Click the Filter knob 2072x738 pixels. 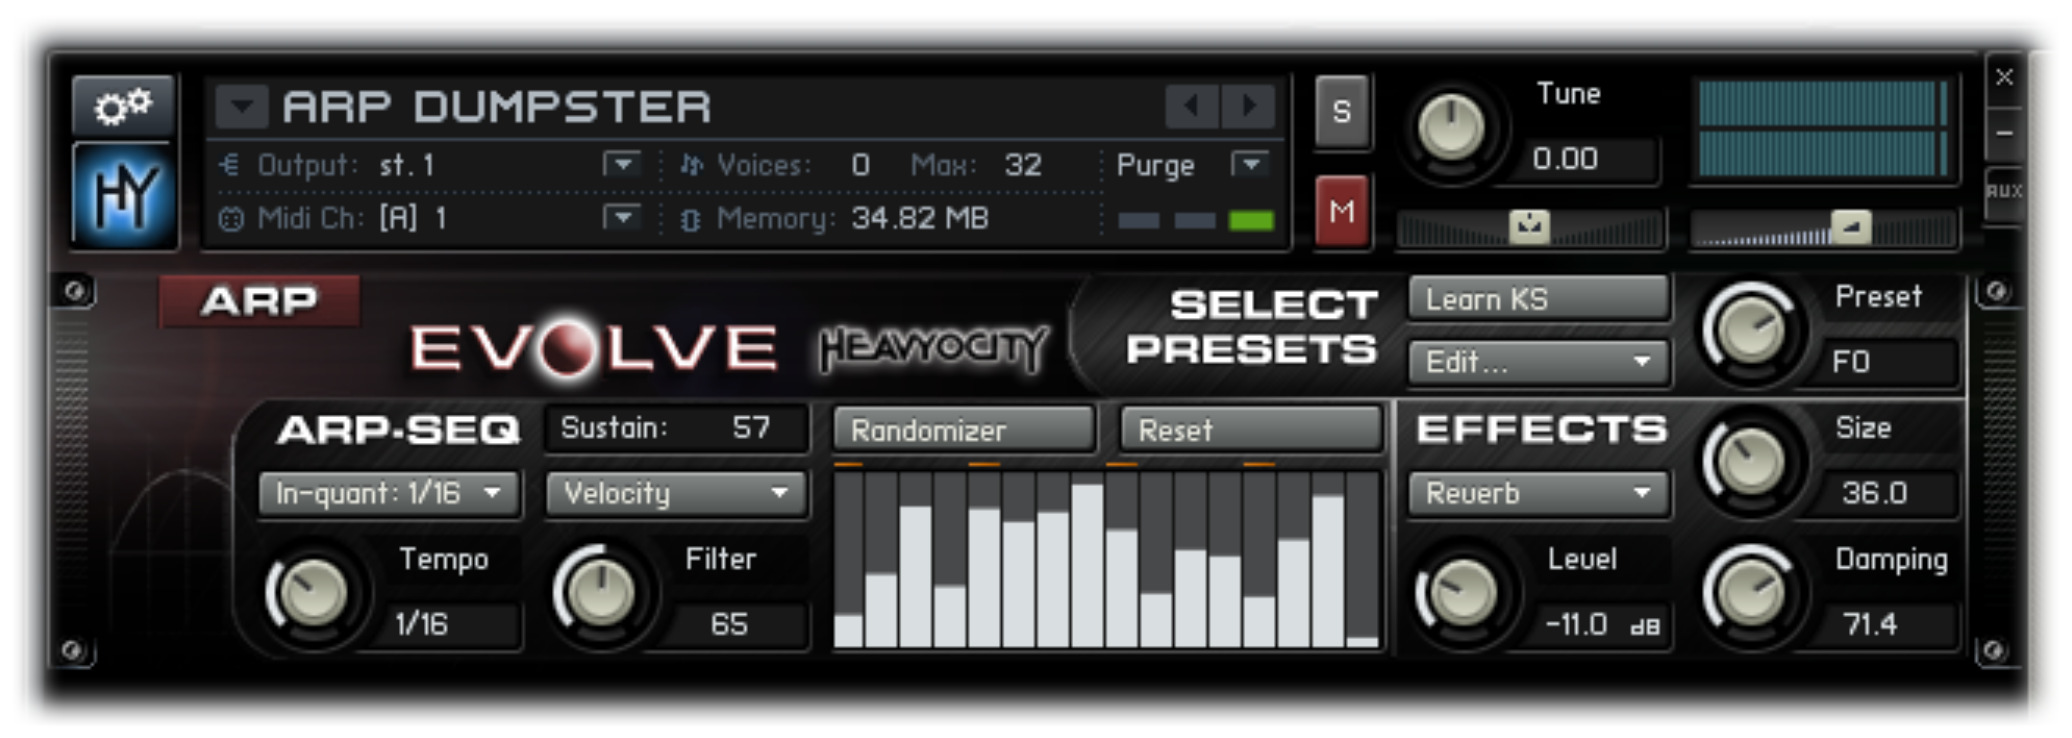[x=600, y=591]
